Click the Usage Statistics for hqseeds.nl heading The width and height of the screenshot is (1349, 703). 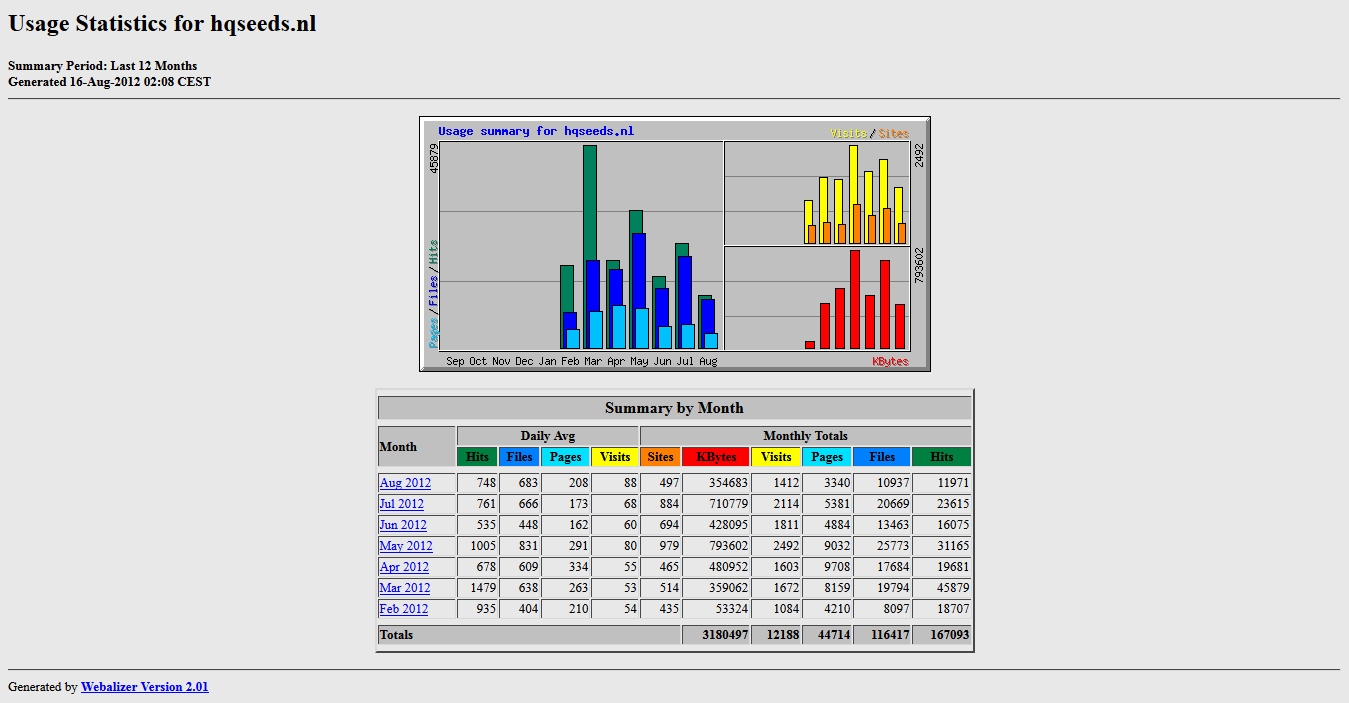tap(162, 24)
